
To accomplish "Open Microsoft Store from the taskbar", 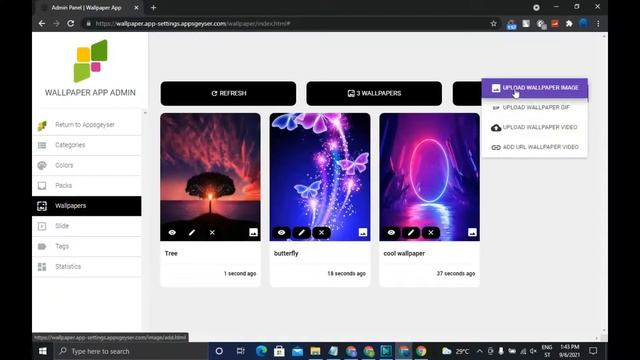I will coord(280,351).
